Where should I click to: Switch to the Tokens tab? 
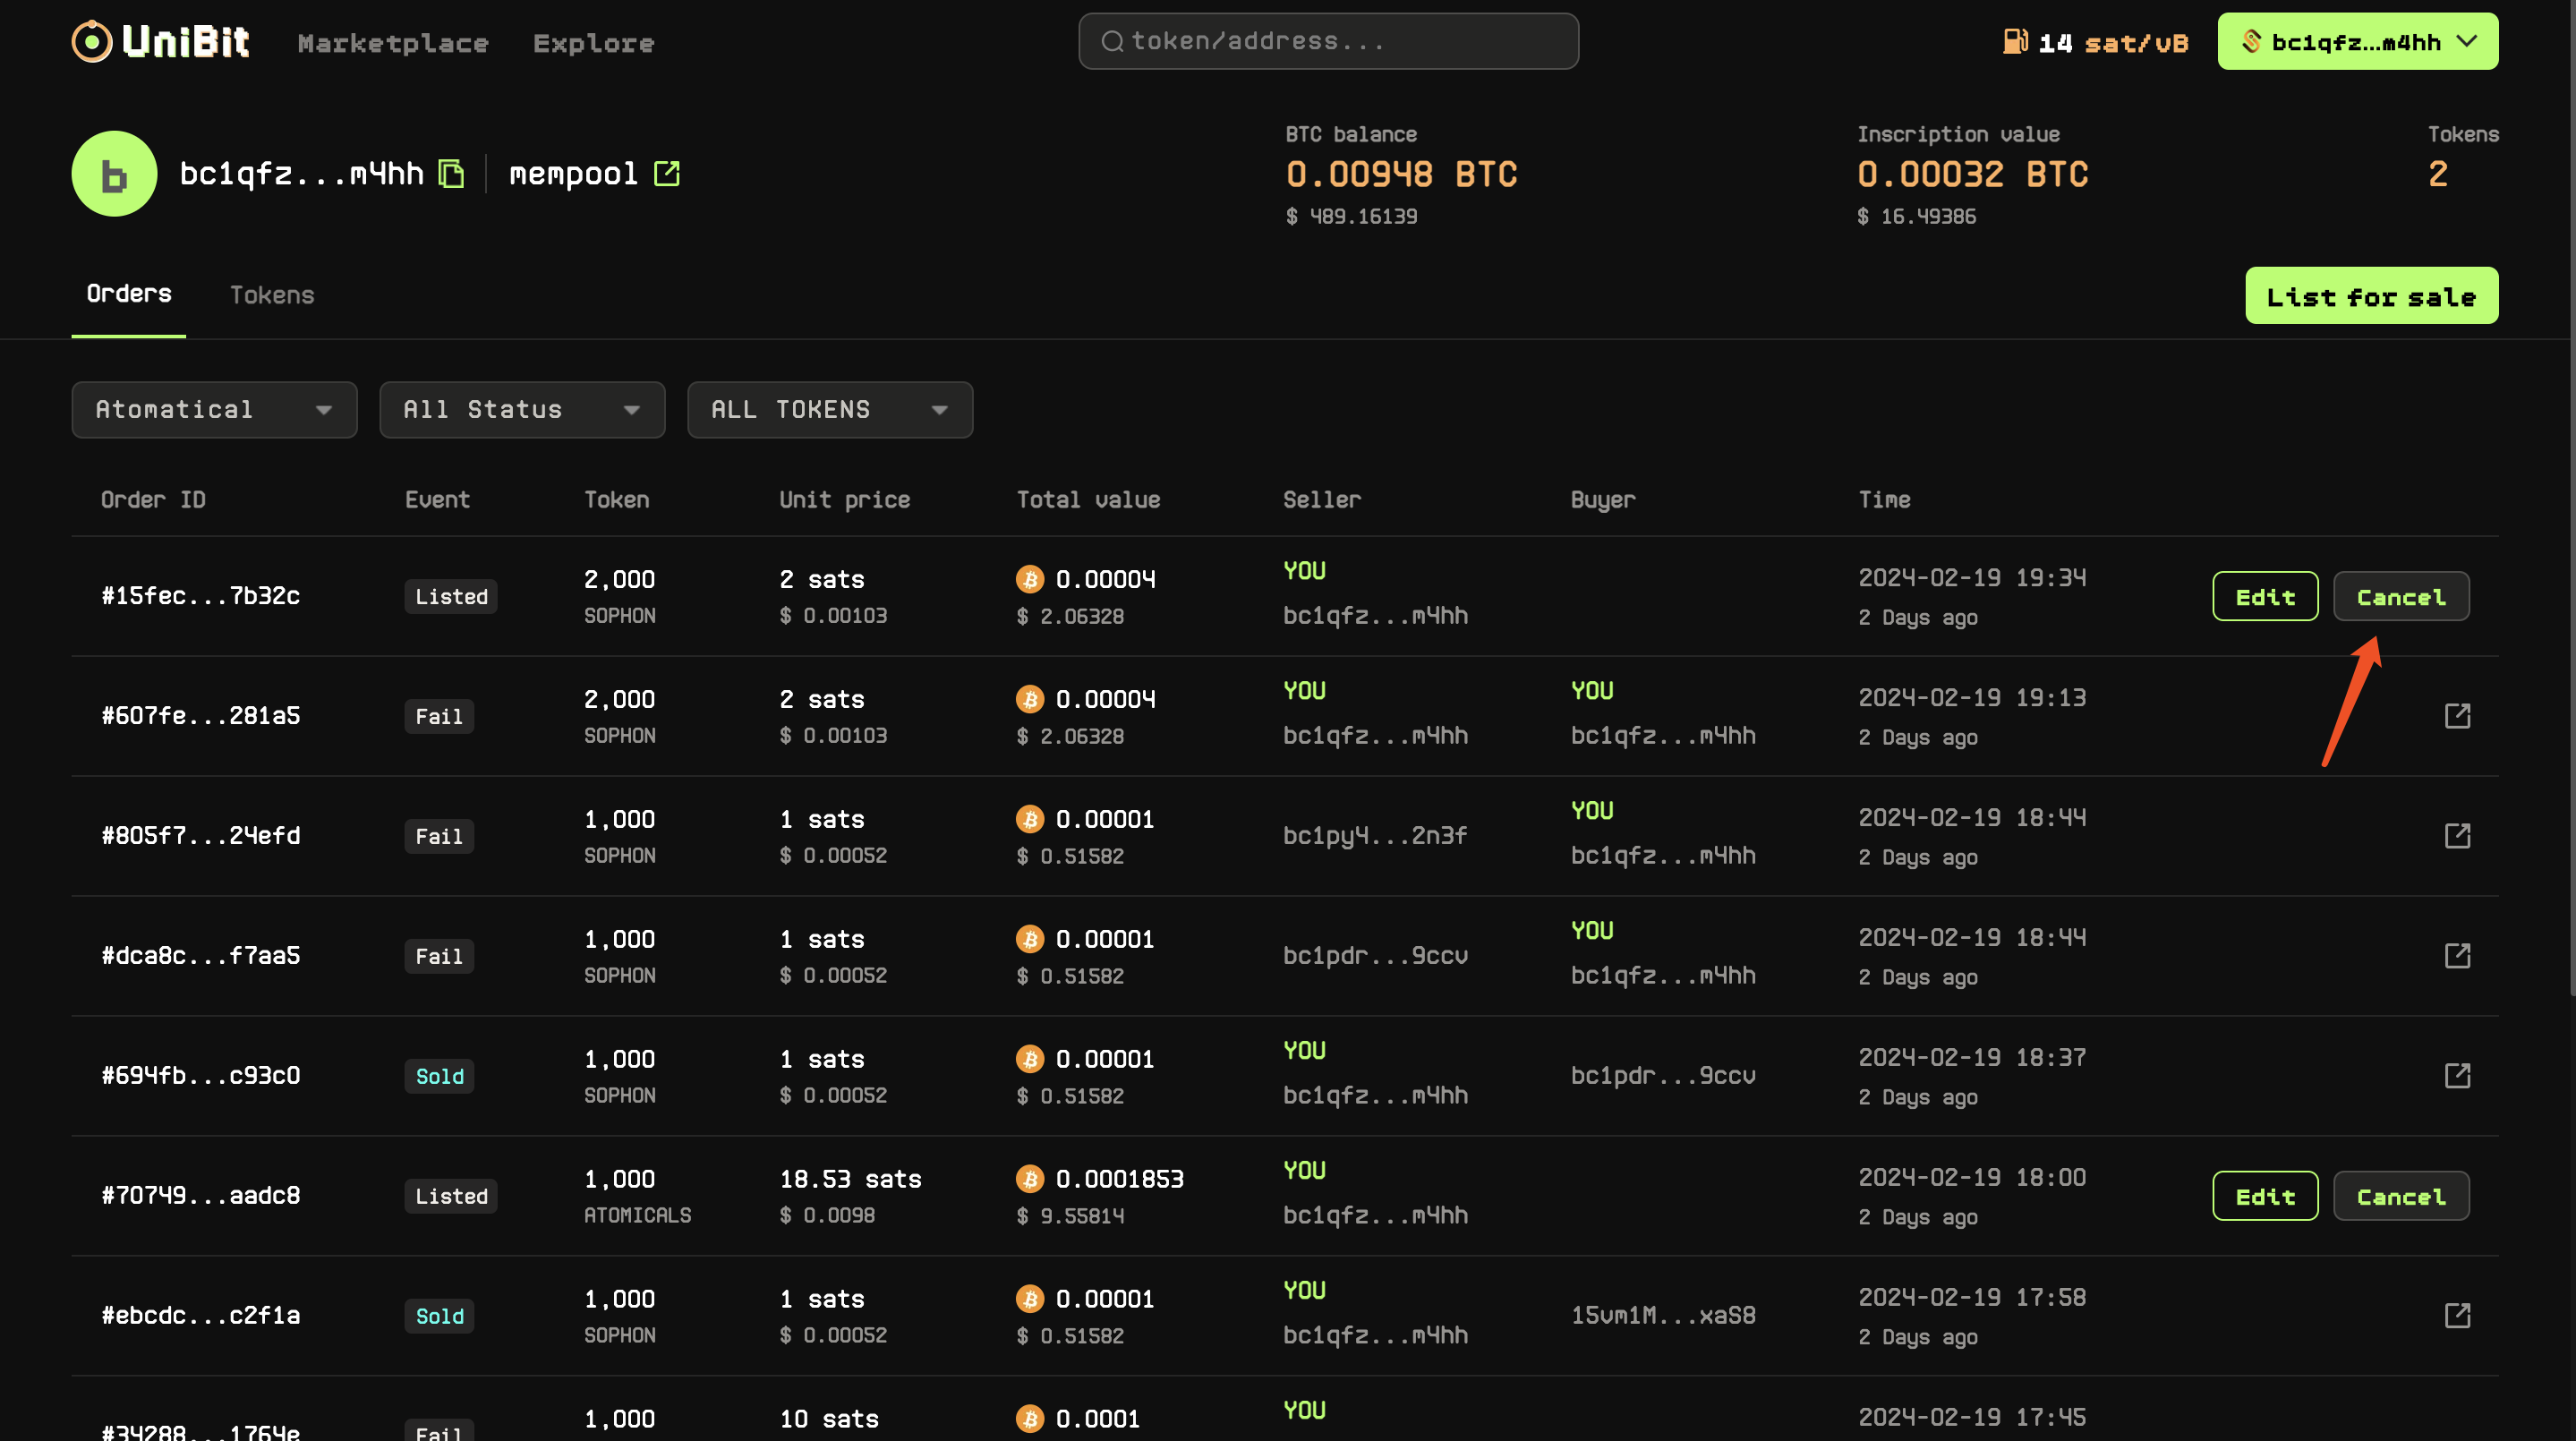coord(272,295)
